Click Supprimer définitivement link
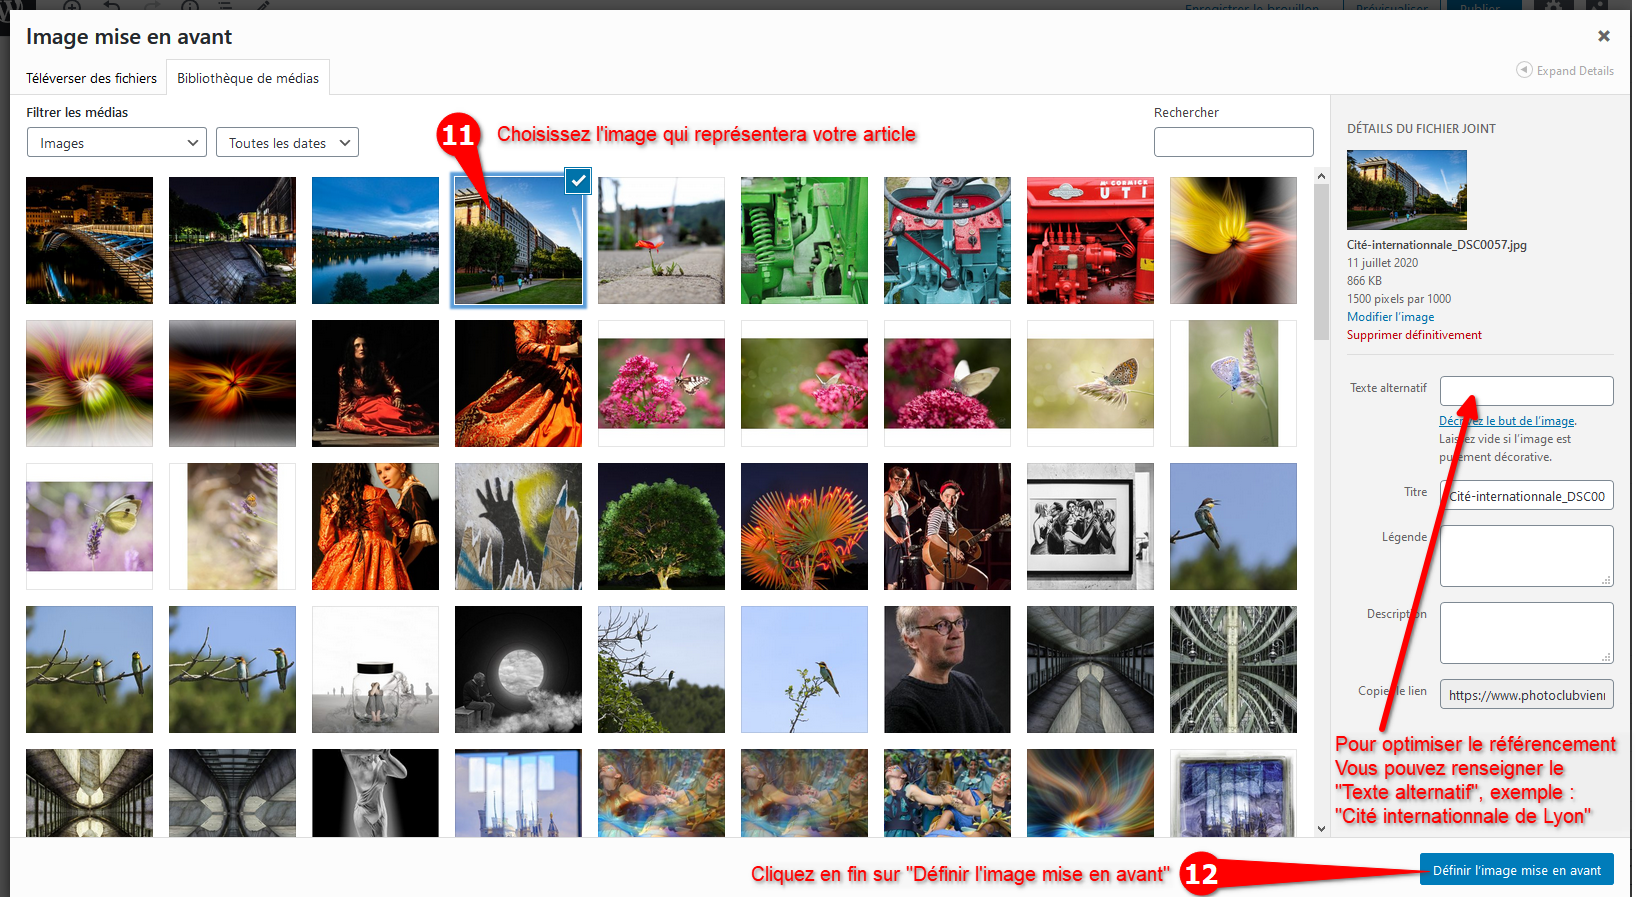The height and width of the screenshot is (897, 1639). [x=1414, y=335]
